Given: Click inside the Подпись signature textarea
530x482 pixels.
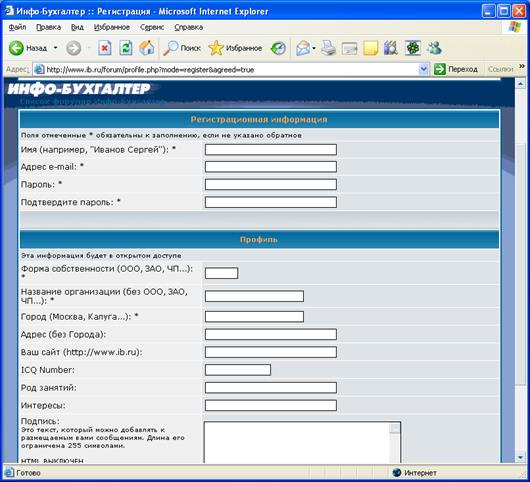Looking at the screenshot, I should click(x=297, y=442).
